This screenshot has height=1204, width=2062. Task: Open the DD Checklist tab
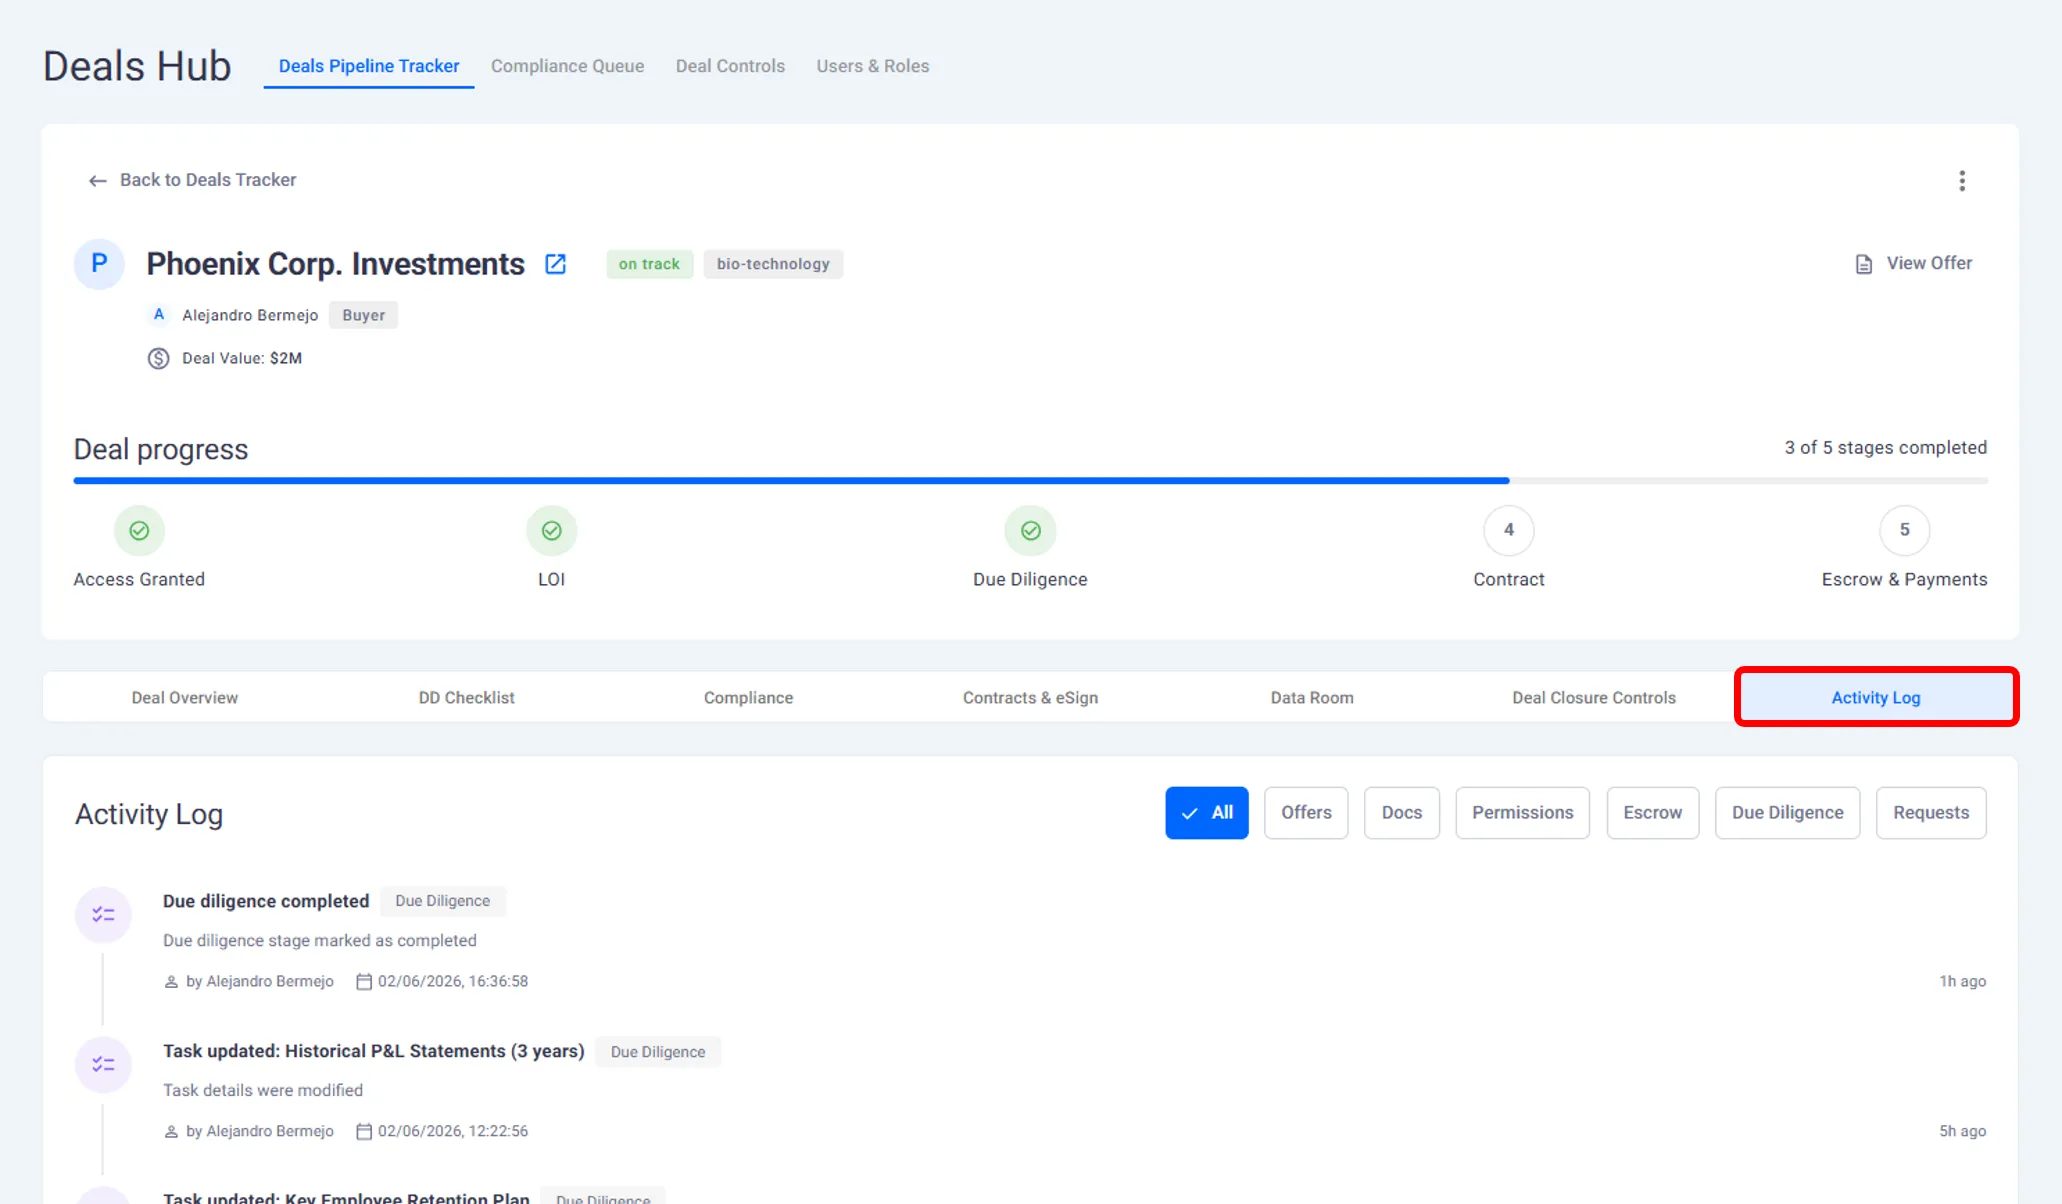pos(466,698)
